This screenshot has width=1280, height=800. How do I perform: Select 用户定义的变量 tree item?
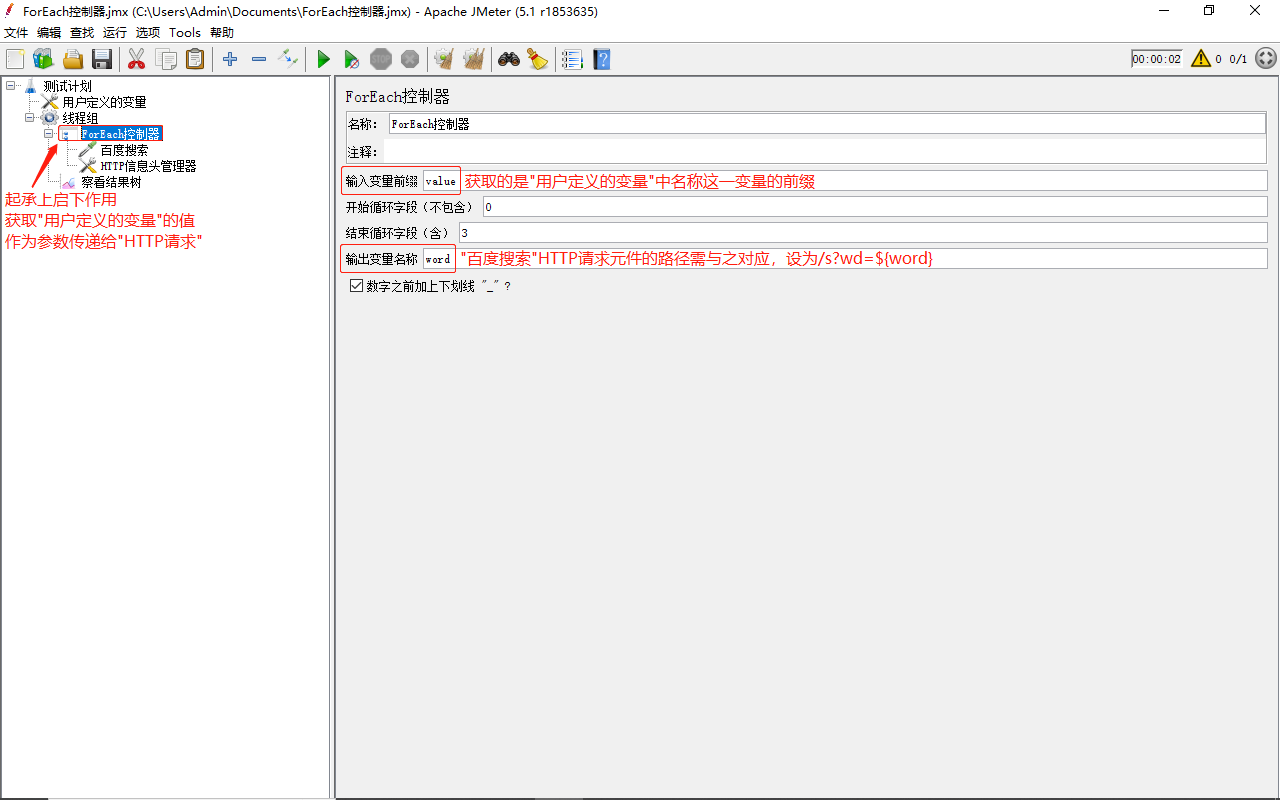tap(104, 102)
